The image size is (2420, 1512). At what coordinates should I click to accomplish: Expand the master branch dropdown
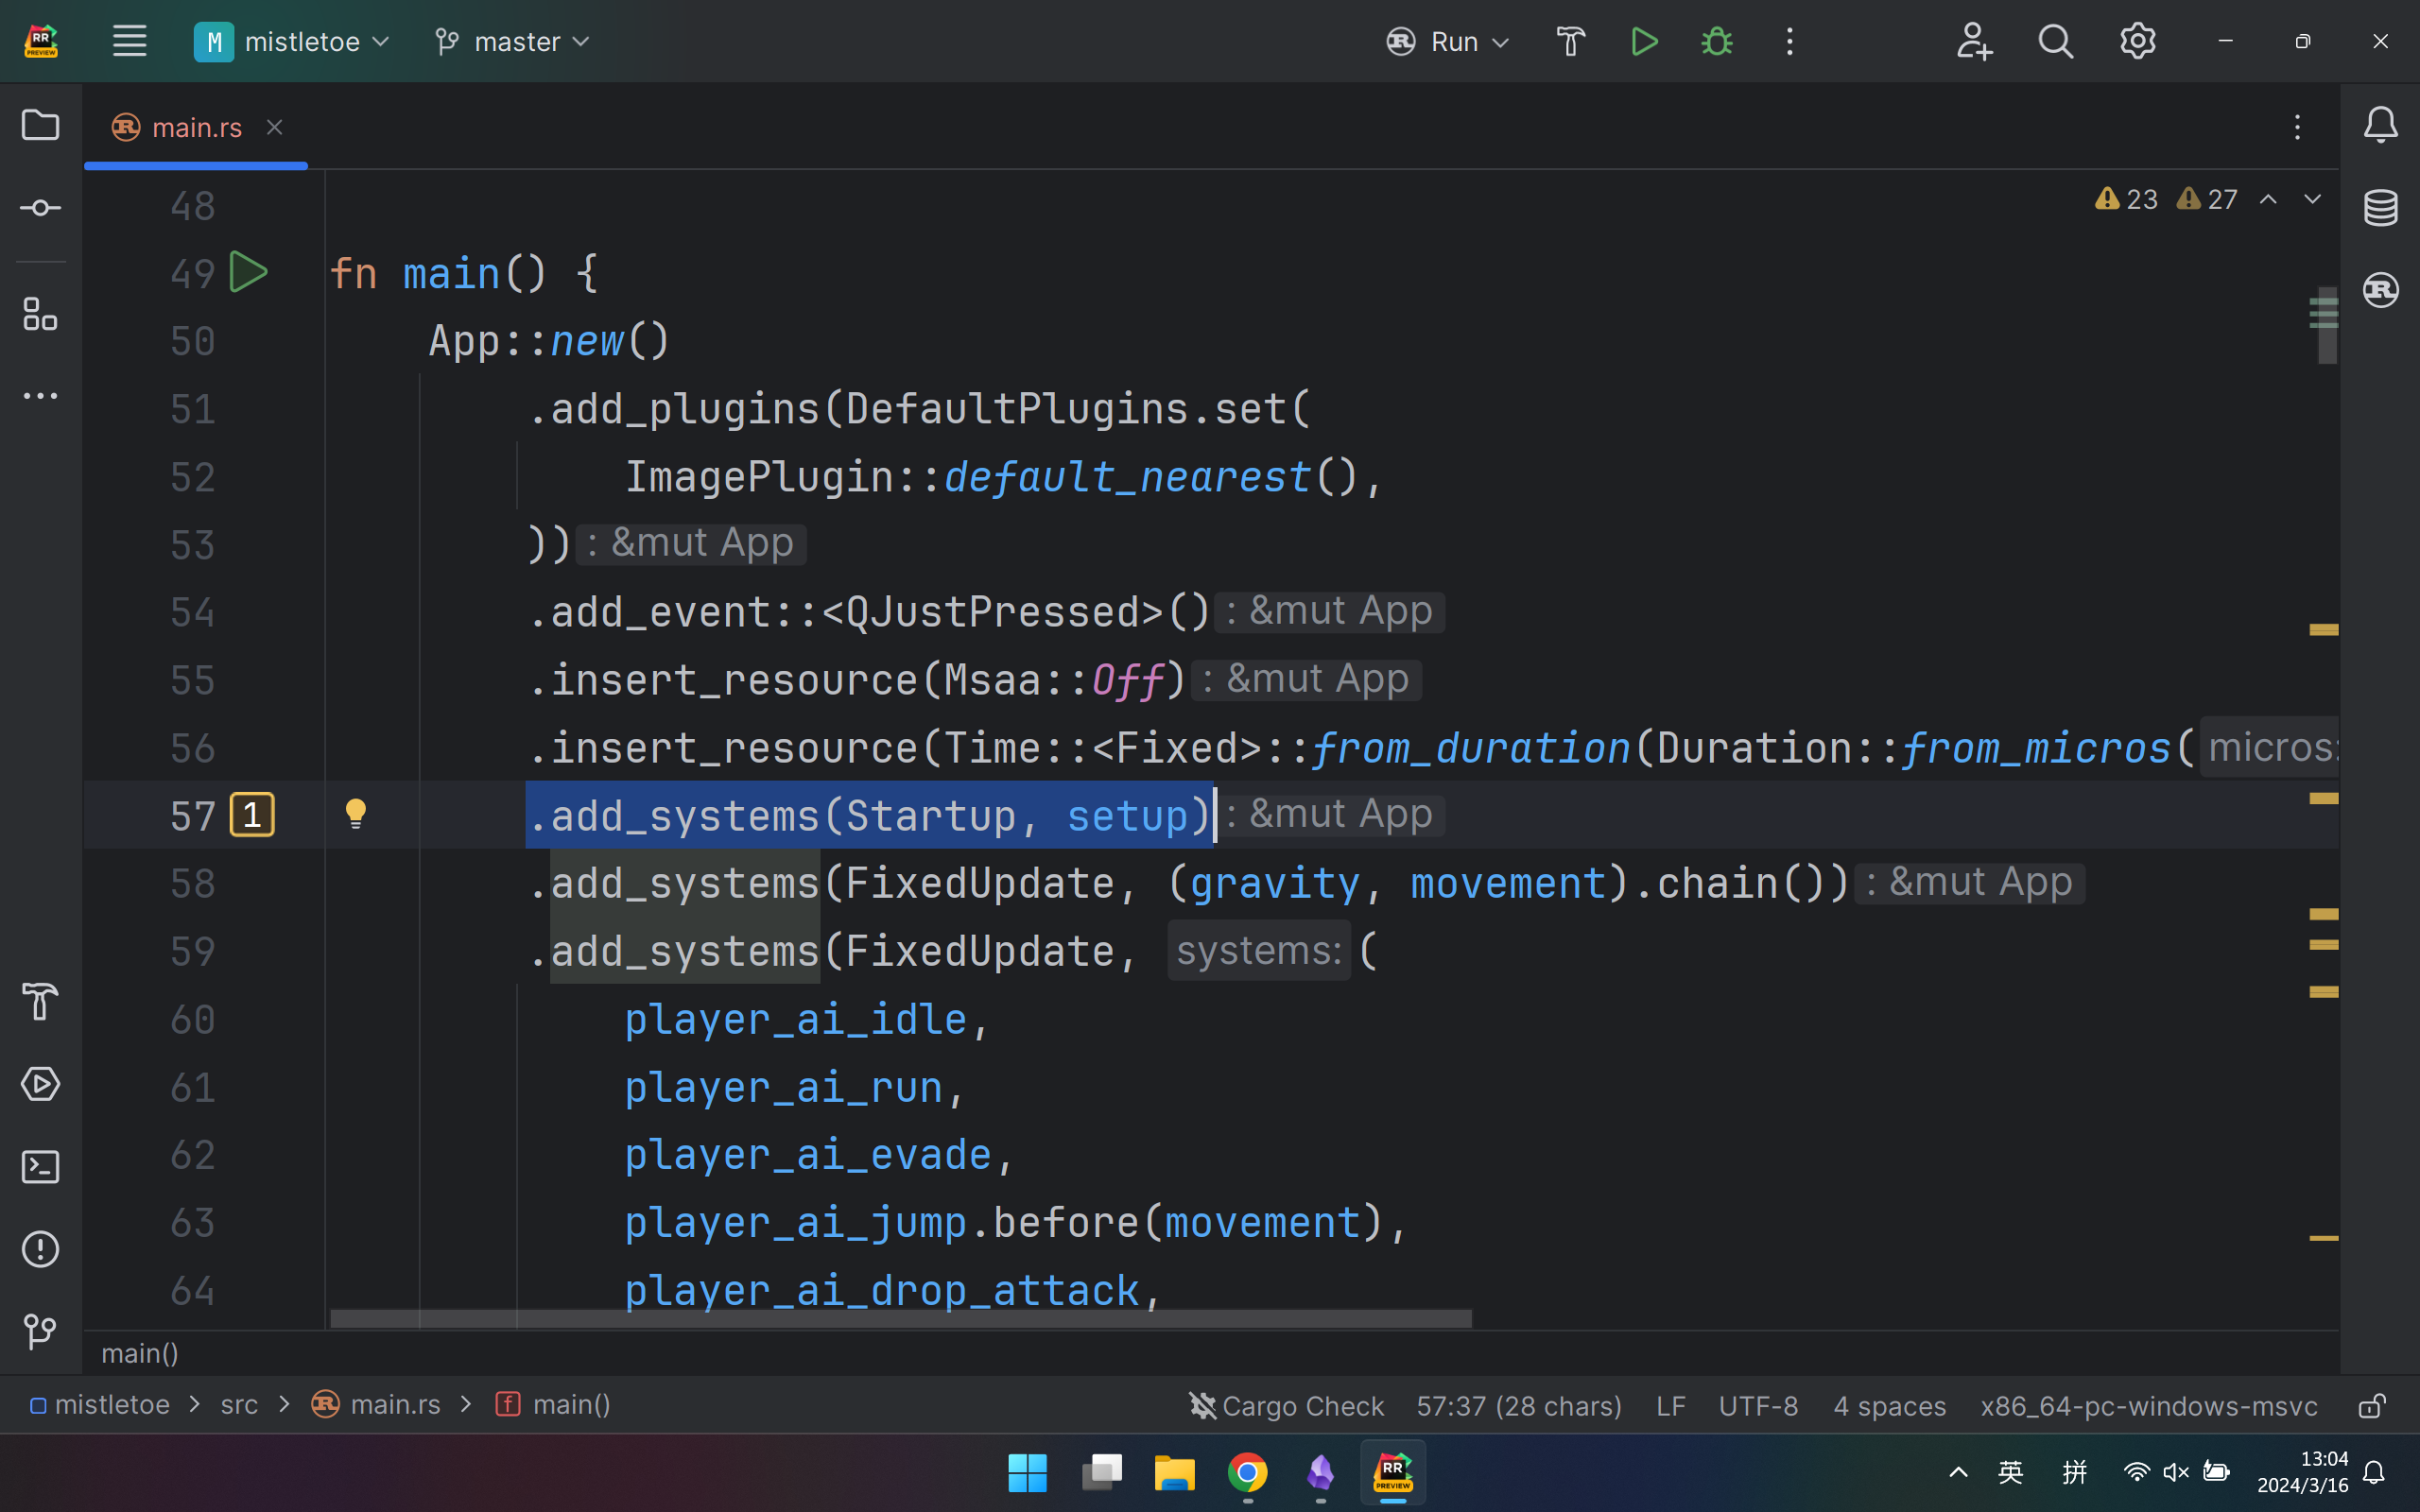[x=512, y=41]
